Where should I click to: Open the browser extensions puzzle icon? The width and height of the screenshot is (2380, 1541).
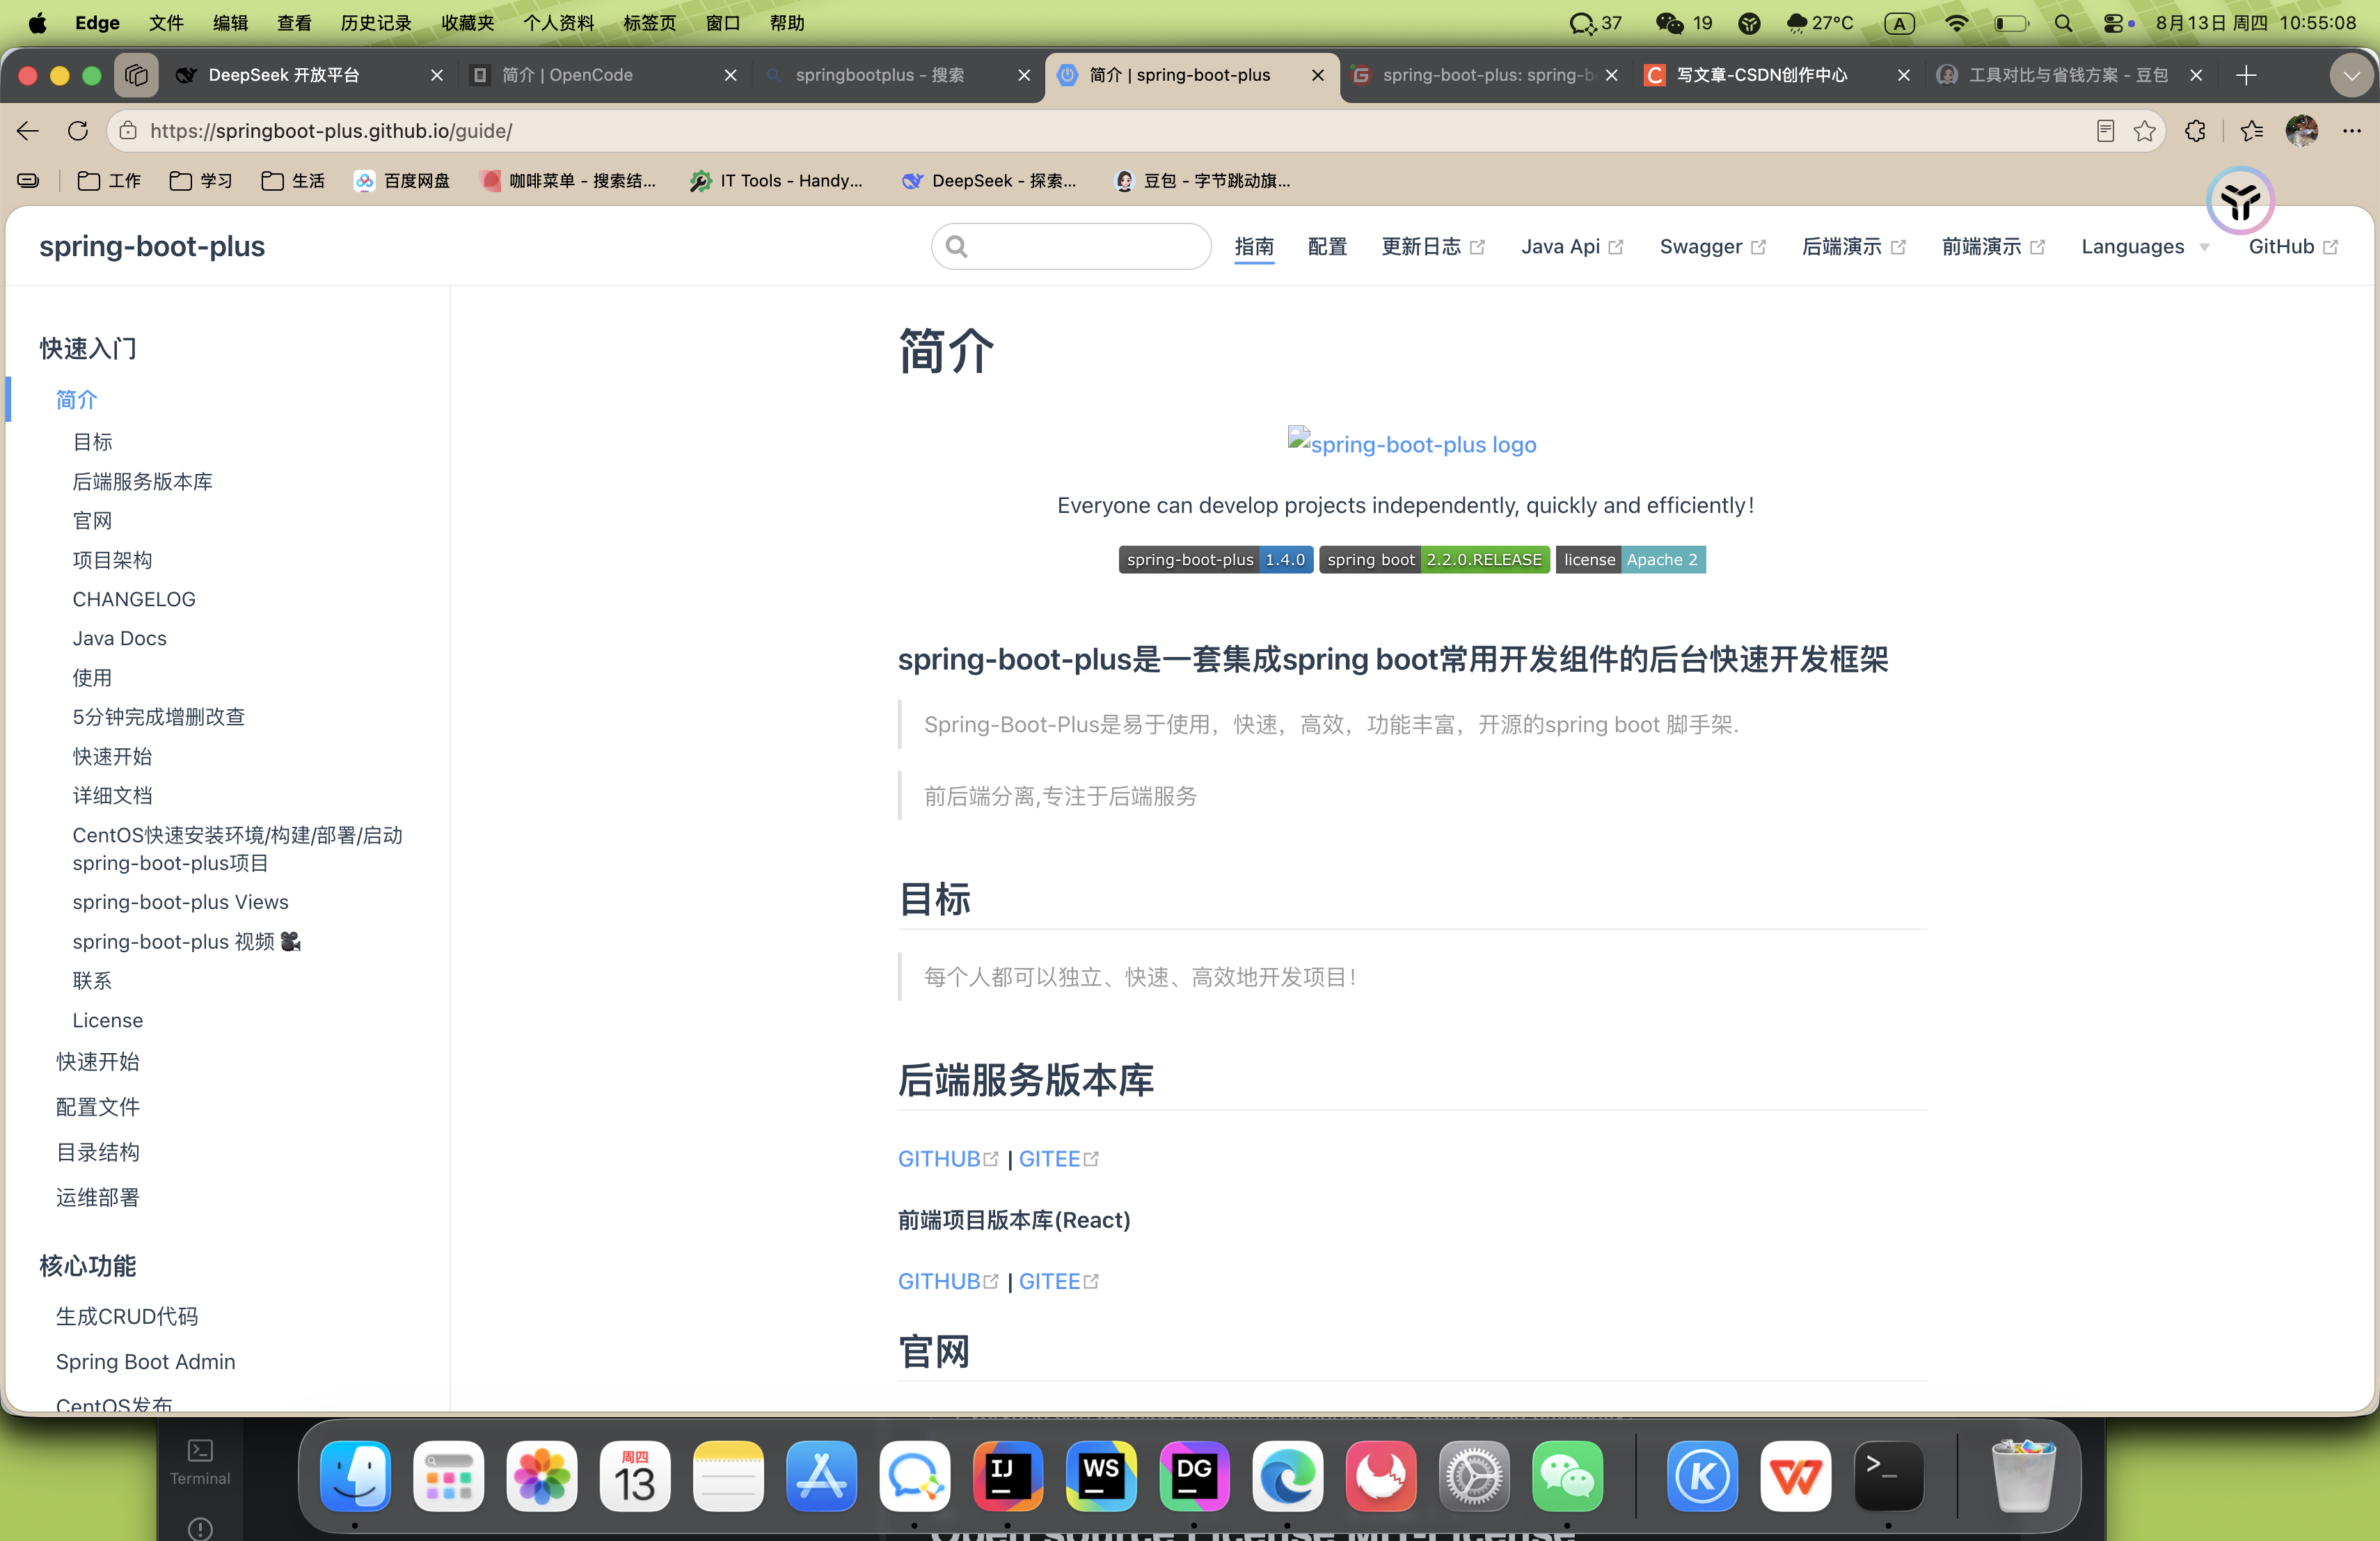pos(2195,131)
